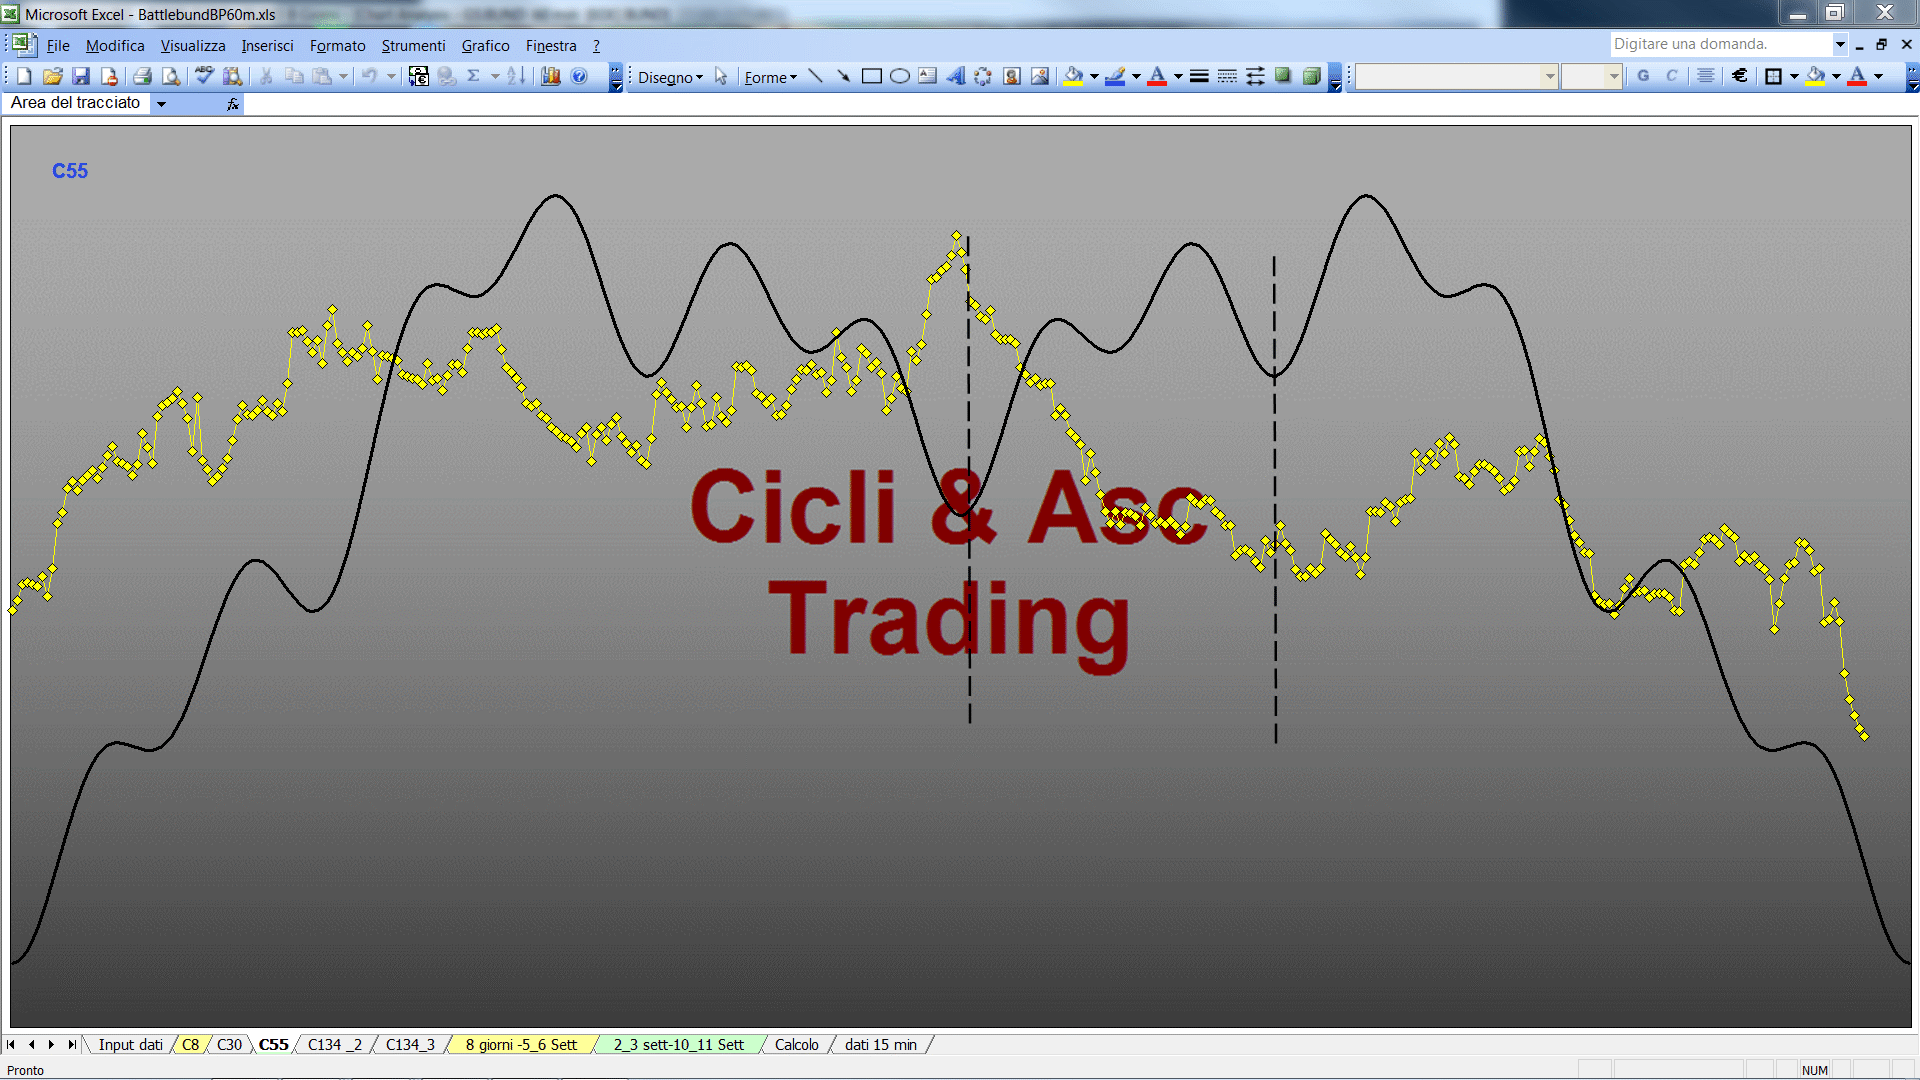Click the insert function fx button
The image size is (1920, 1080).
233,103
